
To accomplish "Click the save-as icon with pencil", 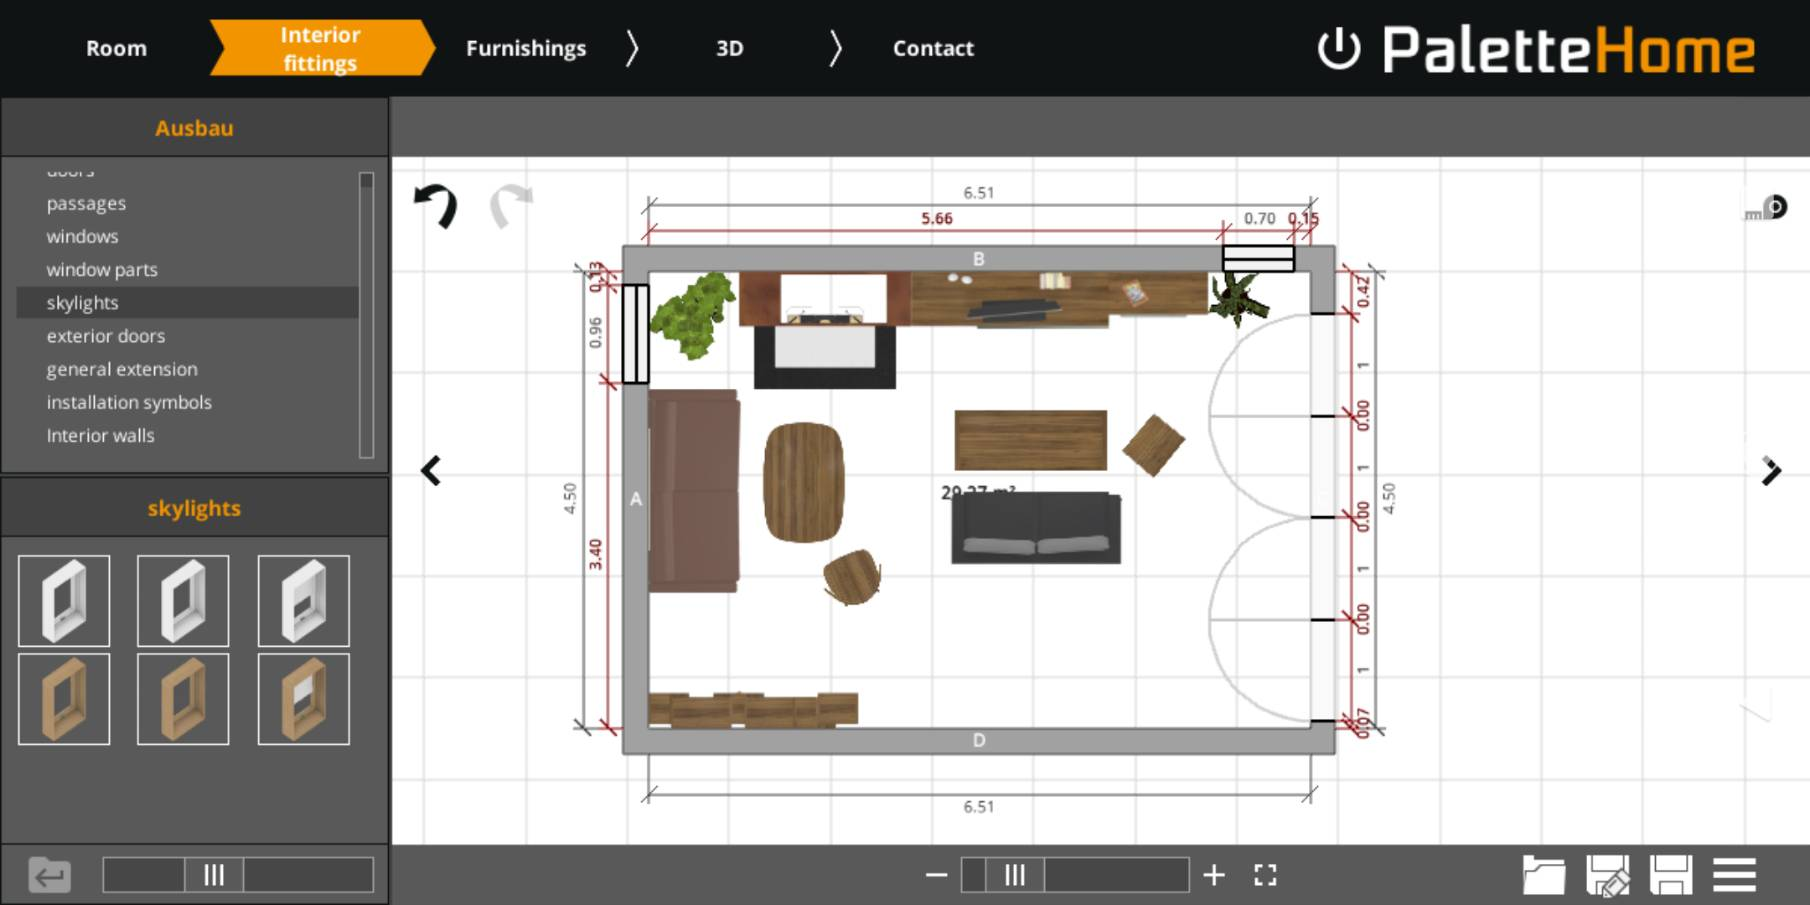I will pyautogui.click(x=1608, y=875).
